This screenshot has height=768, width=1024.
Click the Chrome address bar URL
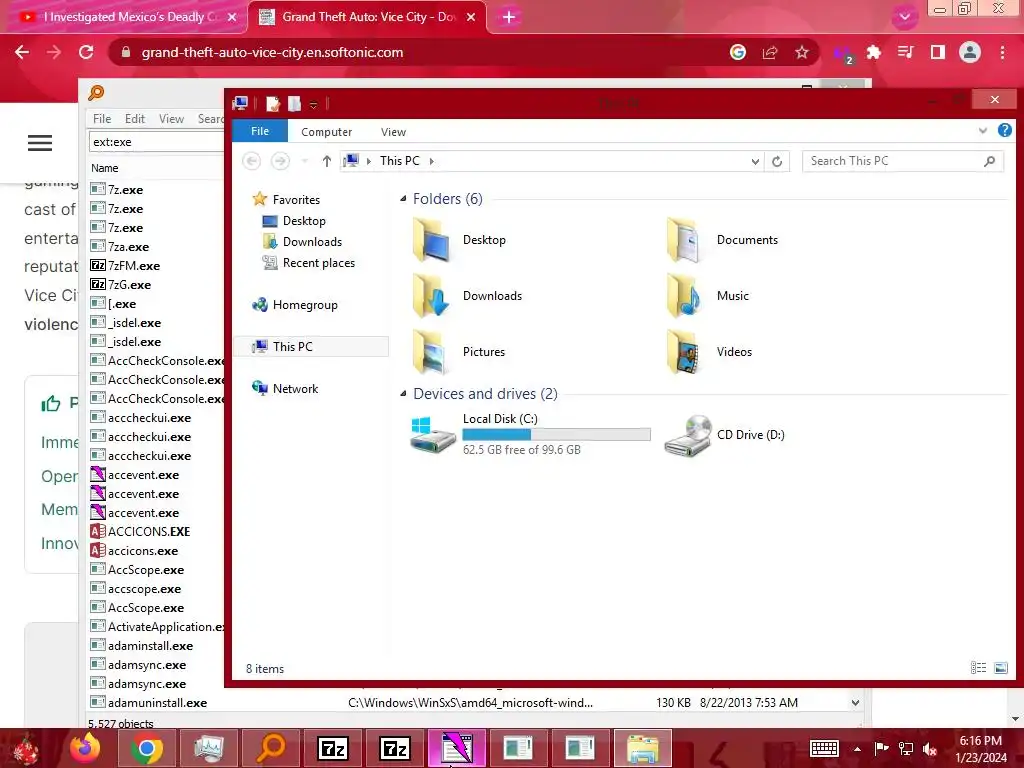[x=272, y=52]
